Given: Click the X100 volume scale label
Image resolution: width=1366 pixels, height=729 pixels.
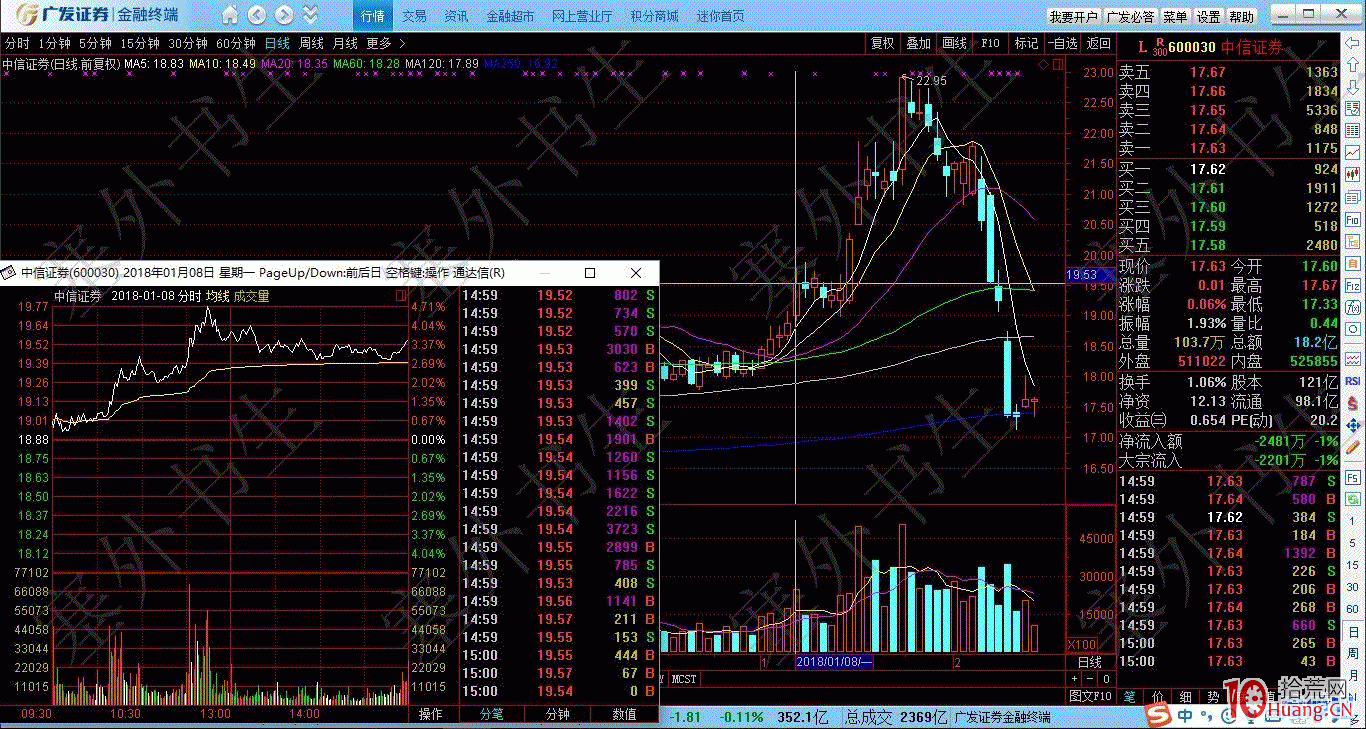Looking at the screenshot, I should tap(1083, 644).
